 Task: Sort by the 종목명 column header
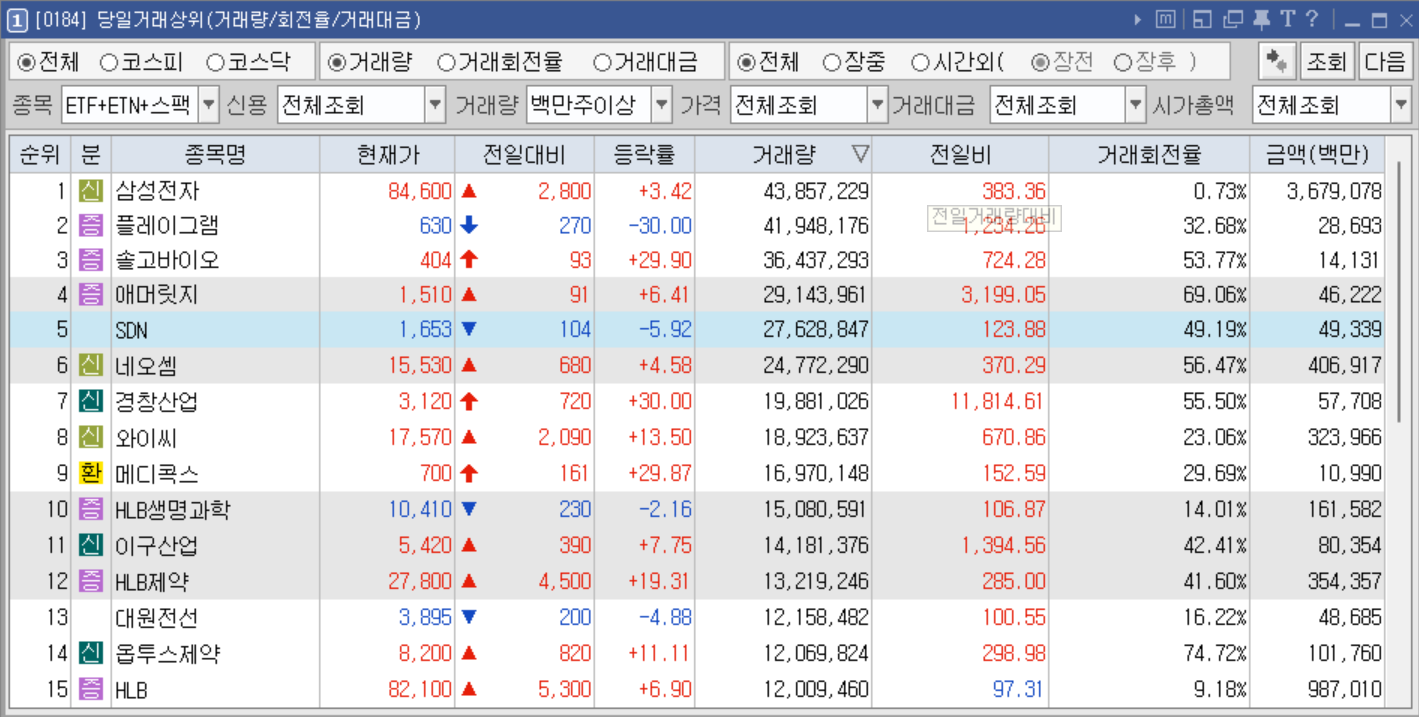pos(215,154)
